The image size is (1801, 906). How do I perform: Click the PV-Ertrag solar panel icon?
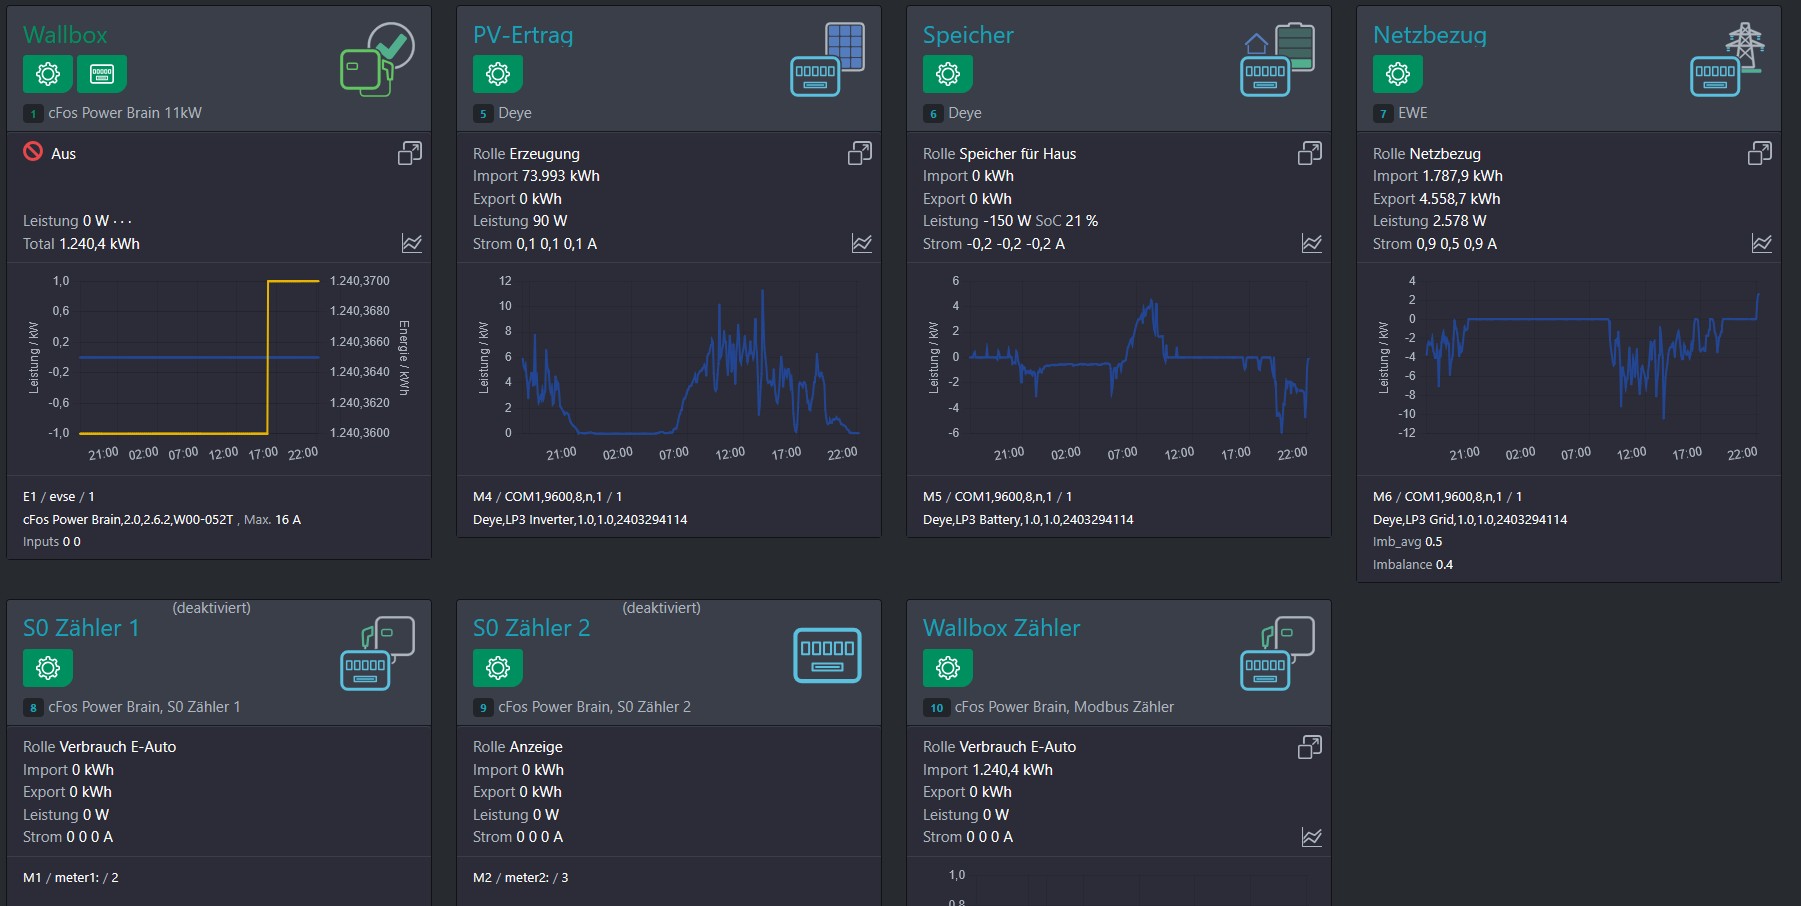pos(828,60)
